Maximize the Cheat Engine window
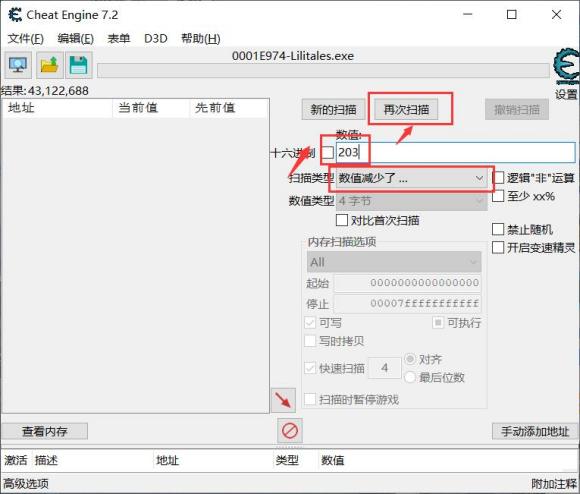 (512, 15)
